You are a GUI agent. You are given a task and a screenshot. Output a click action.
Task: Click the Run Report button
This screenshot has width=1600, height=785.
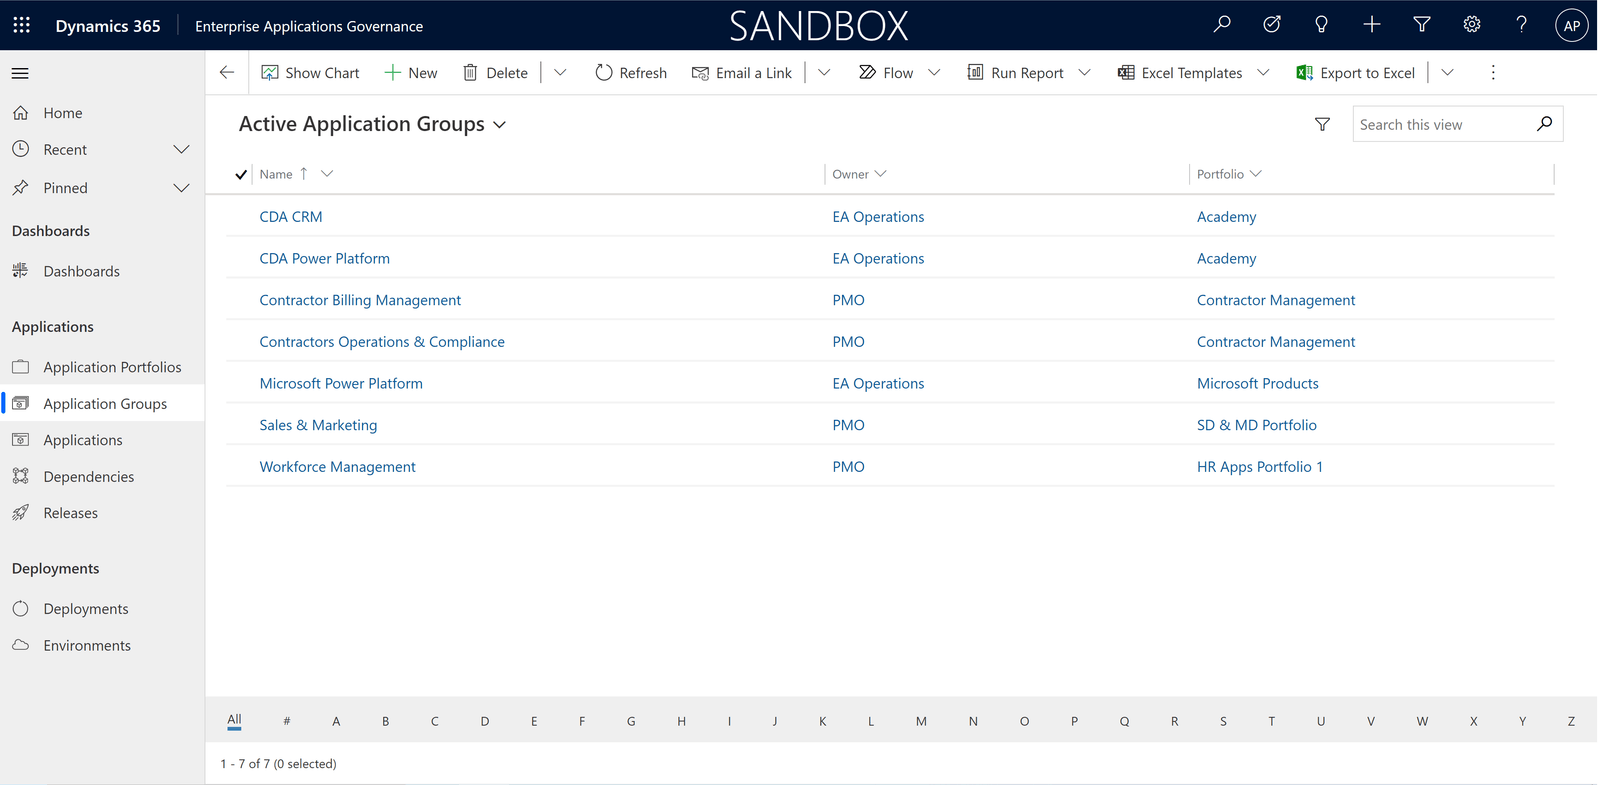pyautogui.click(x=1015, y=73)
